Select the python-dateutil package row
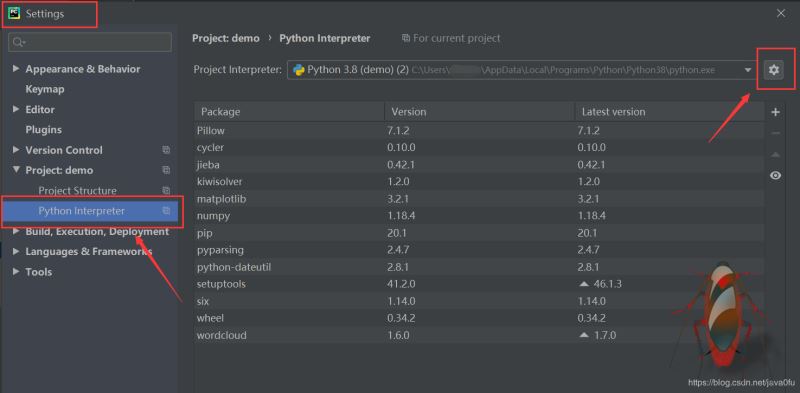 (x=479, y=267)
